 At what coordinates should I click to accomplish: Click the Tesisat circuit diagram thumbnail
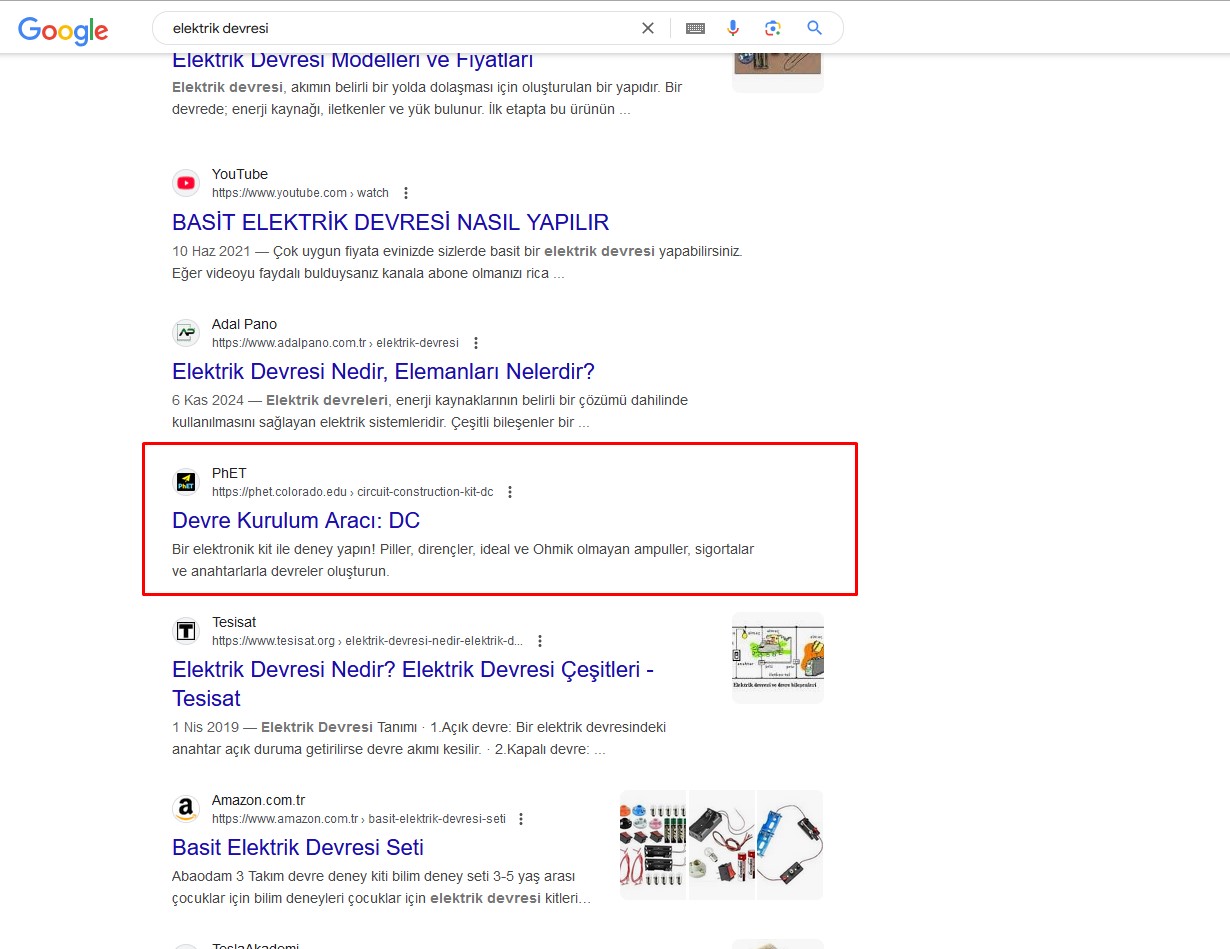778,658
